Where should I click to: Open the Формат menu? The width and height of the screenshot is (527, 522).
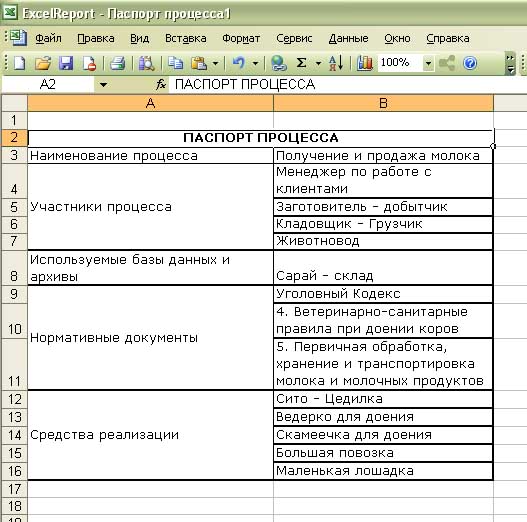[x=241, y=38]
